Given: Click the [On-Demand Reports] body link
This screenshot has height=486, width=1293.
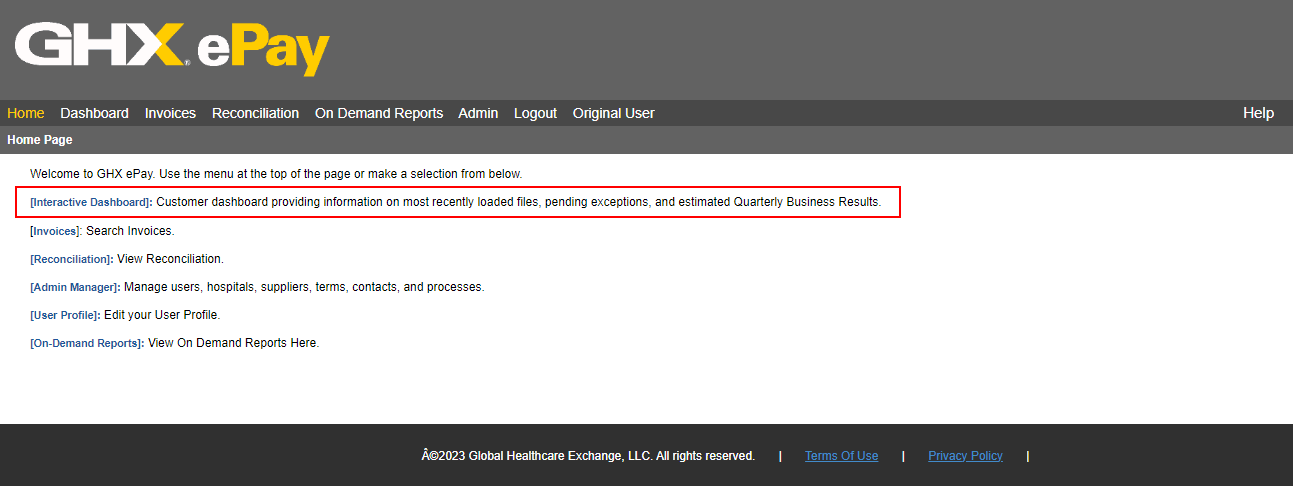Looking at the screenshot, I should pyautogui.click(x=87, y=343).
